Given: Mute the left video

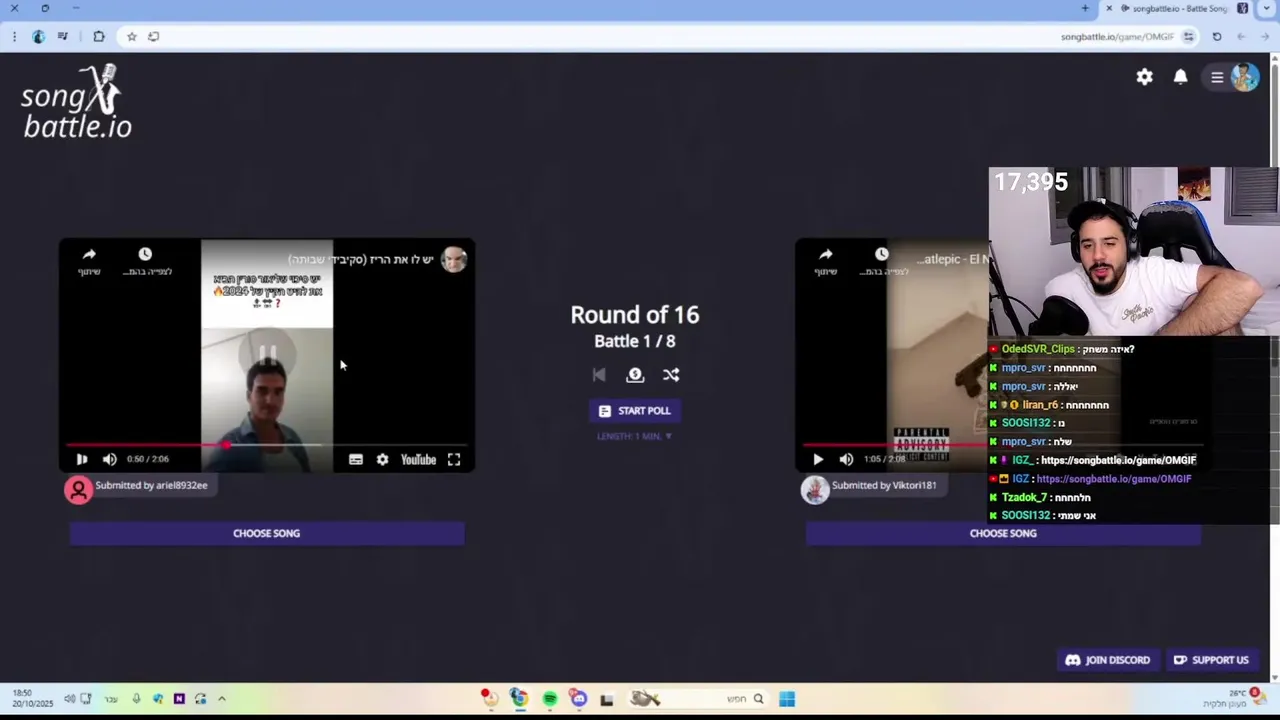Looking at the screenshot, I should pos(109,459).
